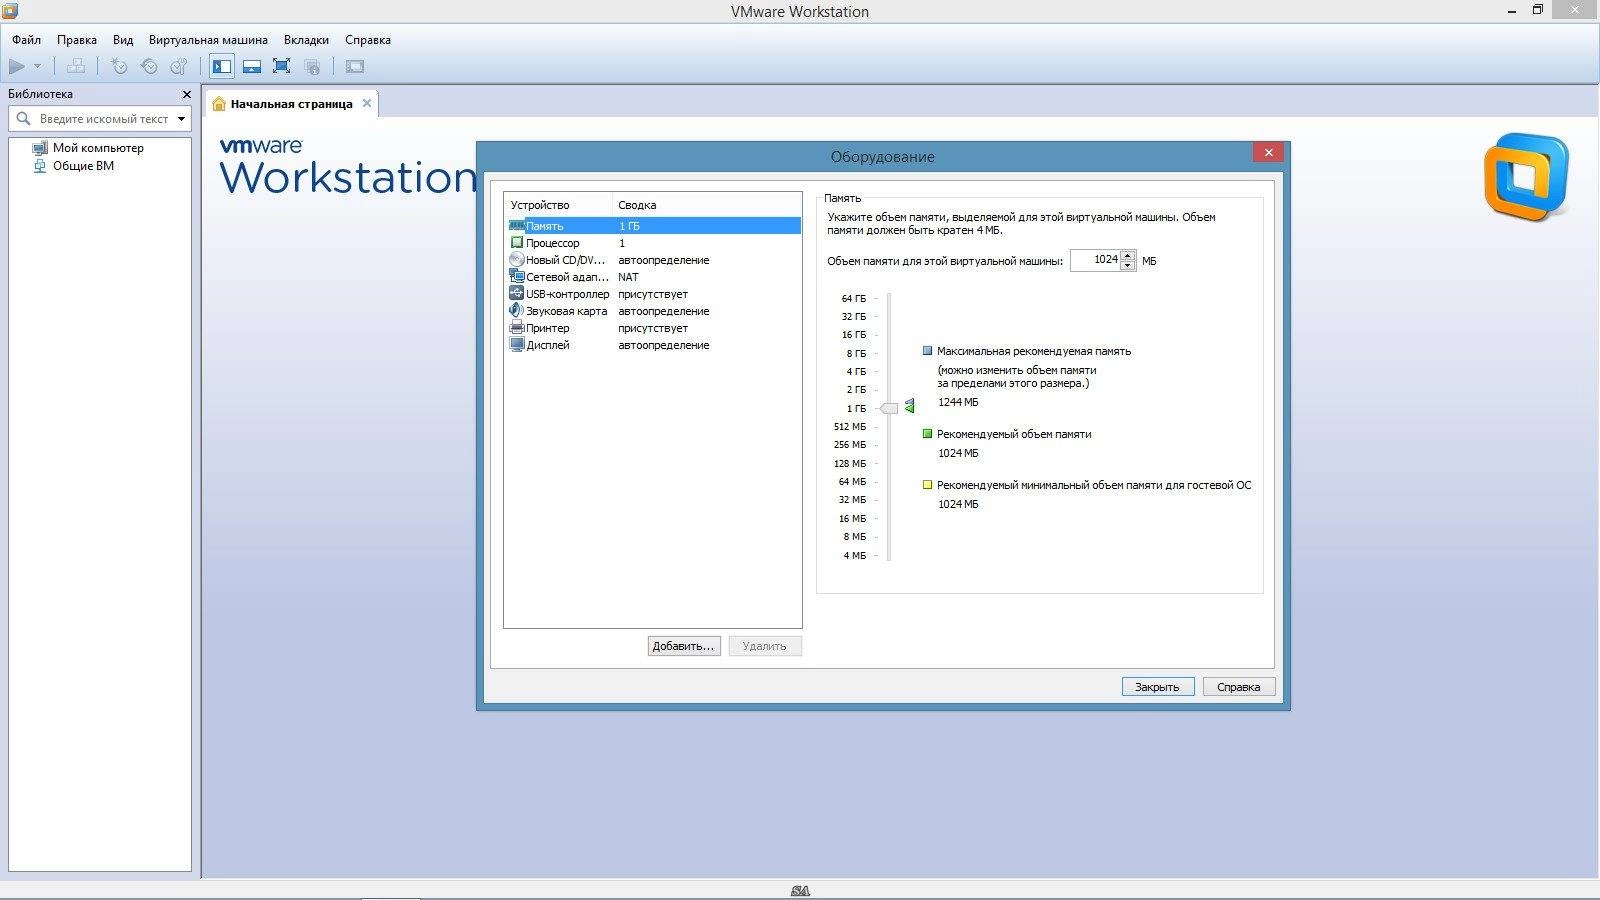Click the Сводка column header
The height and width of the screenshot is (900, 1600).
[706, 205]
